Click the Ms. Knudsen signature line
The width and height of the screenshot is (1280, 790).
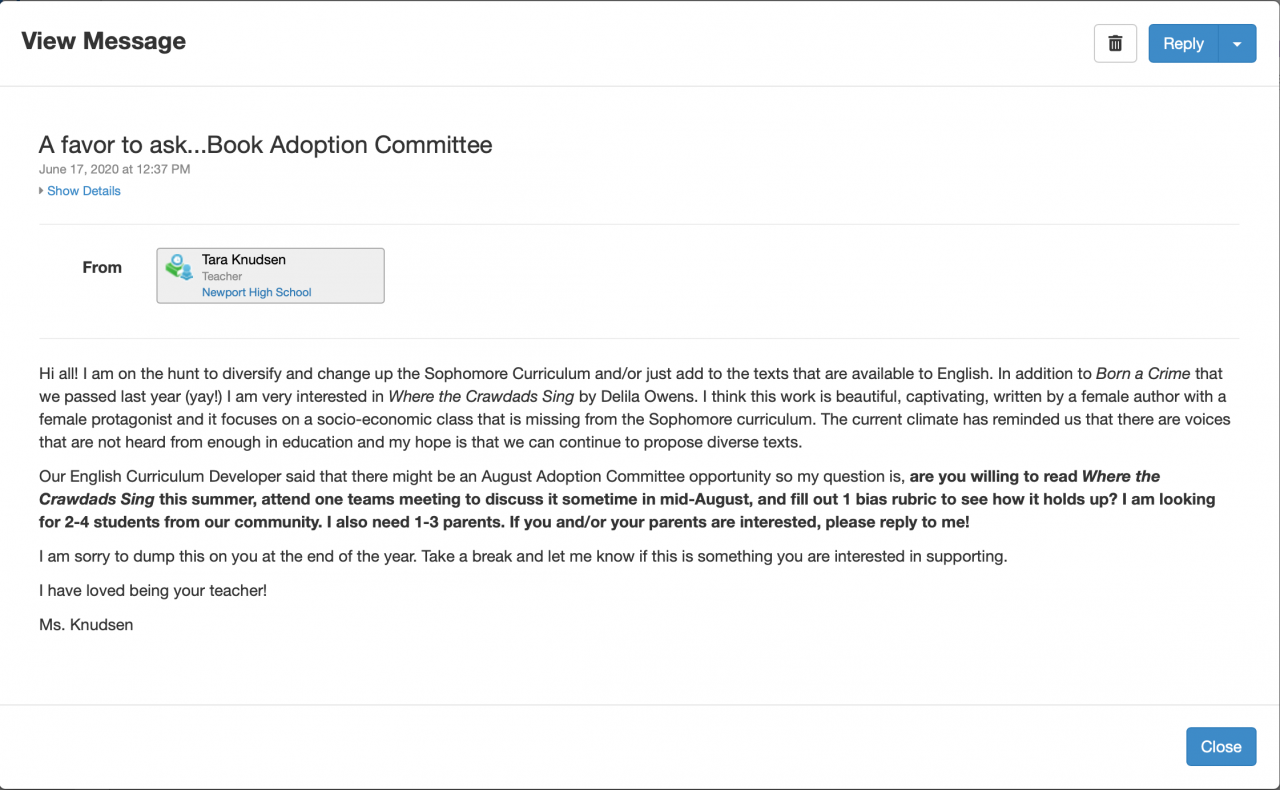(x=86, y=625)
